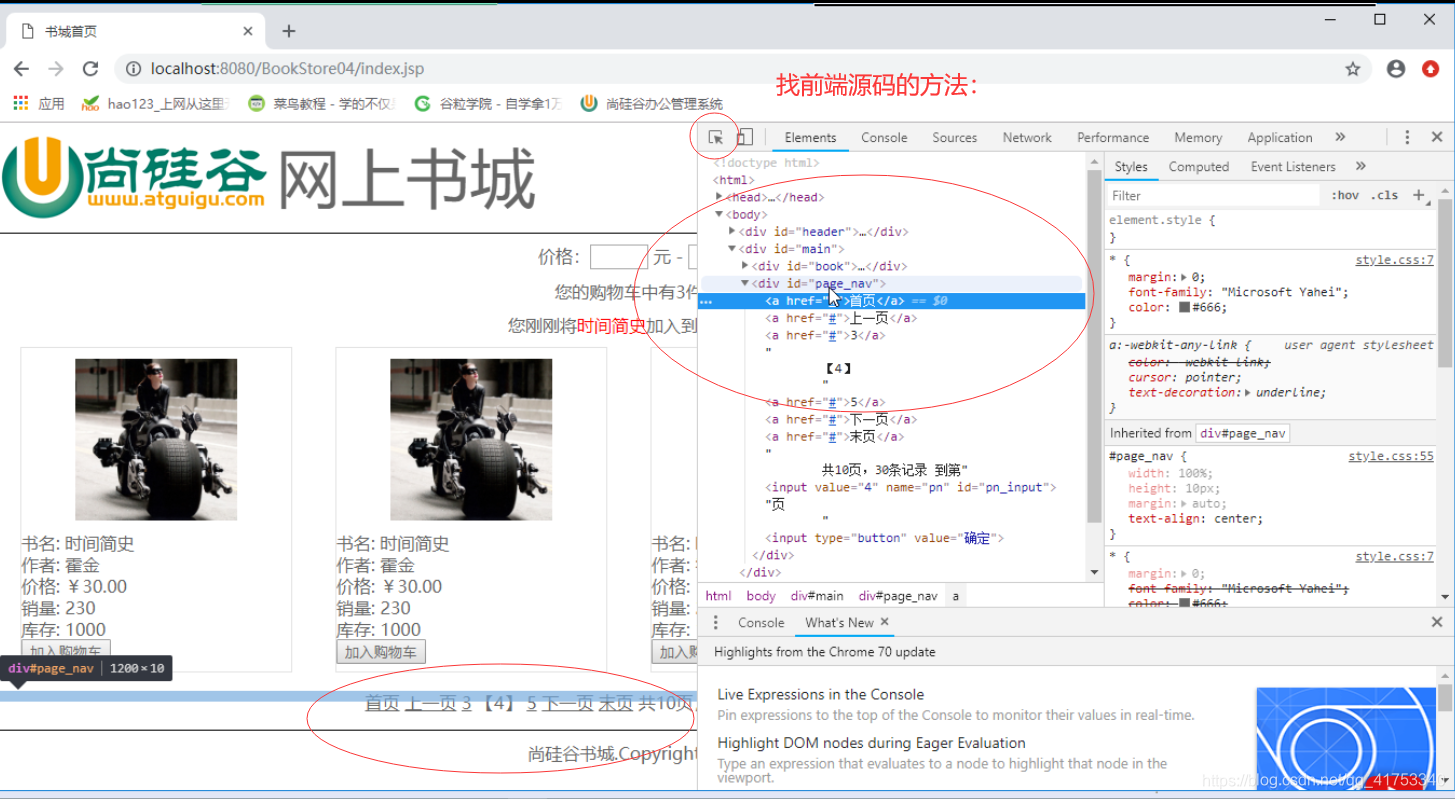Image resolution: width=1455 pixels, height=799 pixels.
Task: Expand the head node
Action: coord(720,197)
